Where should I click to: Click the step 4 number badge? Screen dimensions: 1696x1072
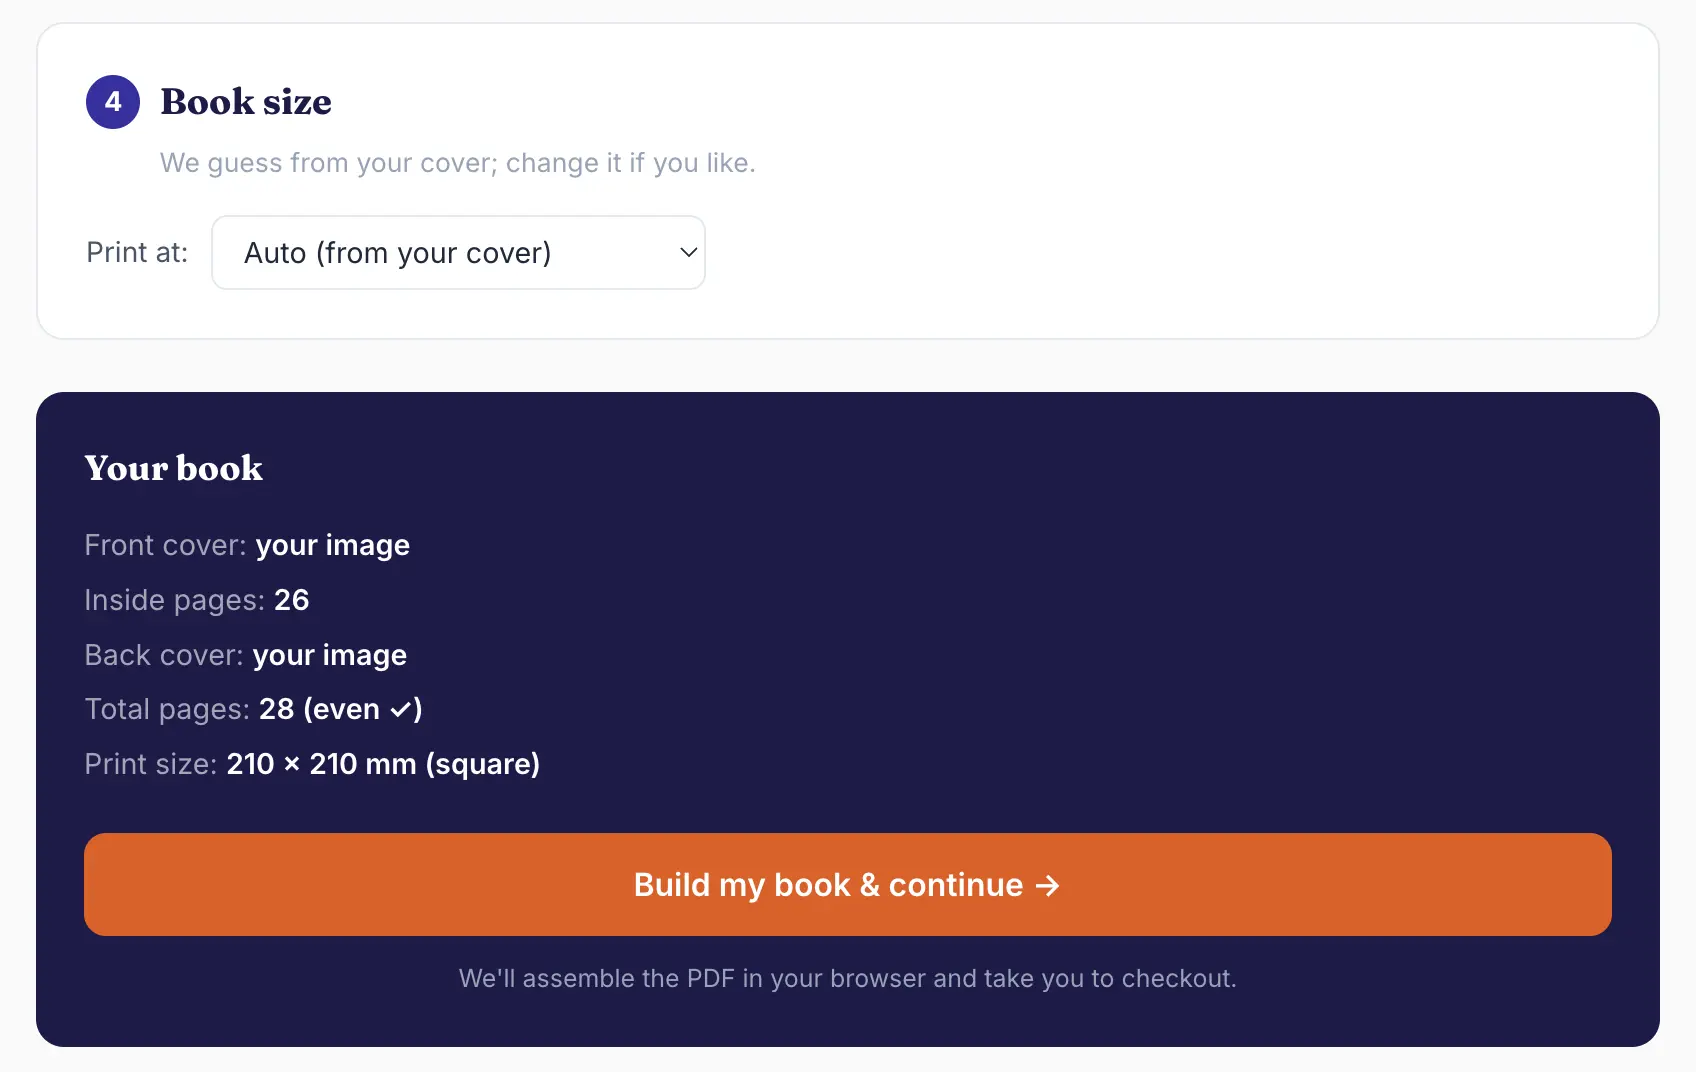point(113,102)
